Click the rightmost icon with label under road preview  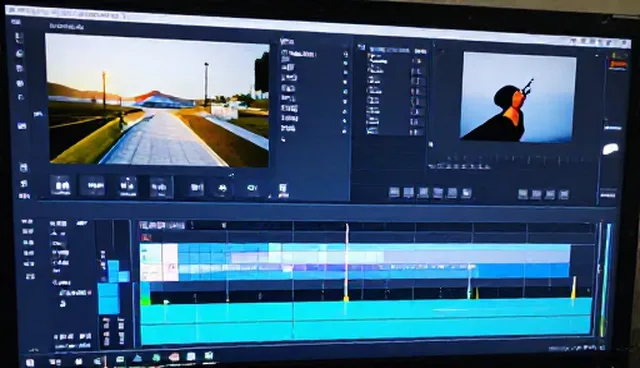click(283, 190)
